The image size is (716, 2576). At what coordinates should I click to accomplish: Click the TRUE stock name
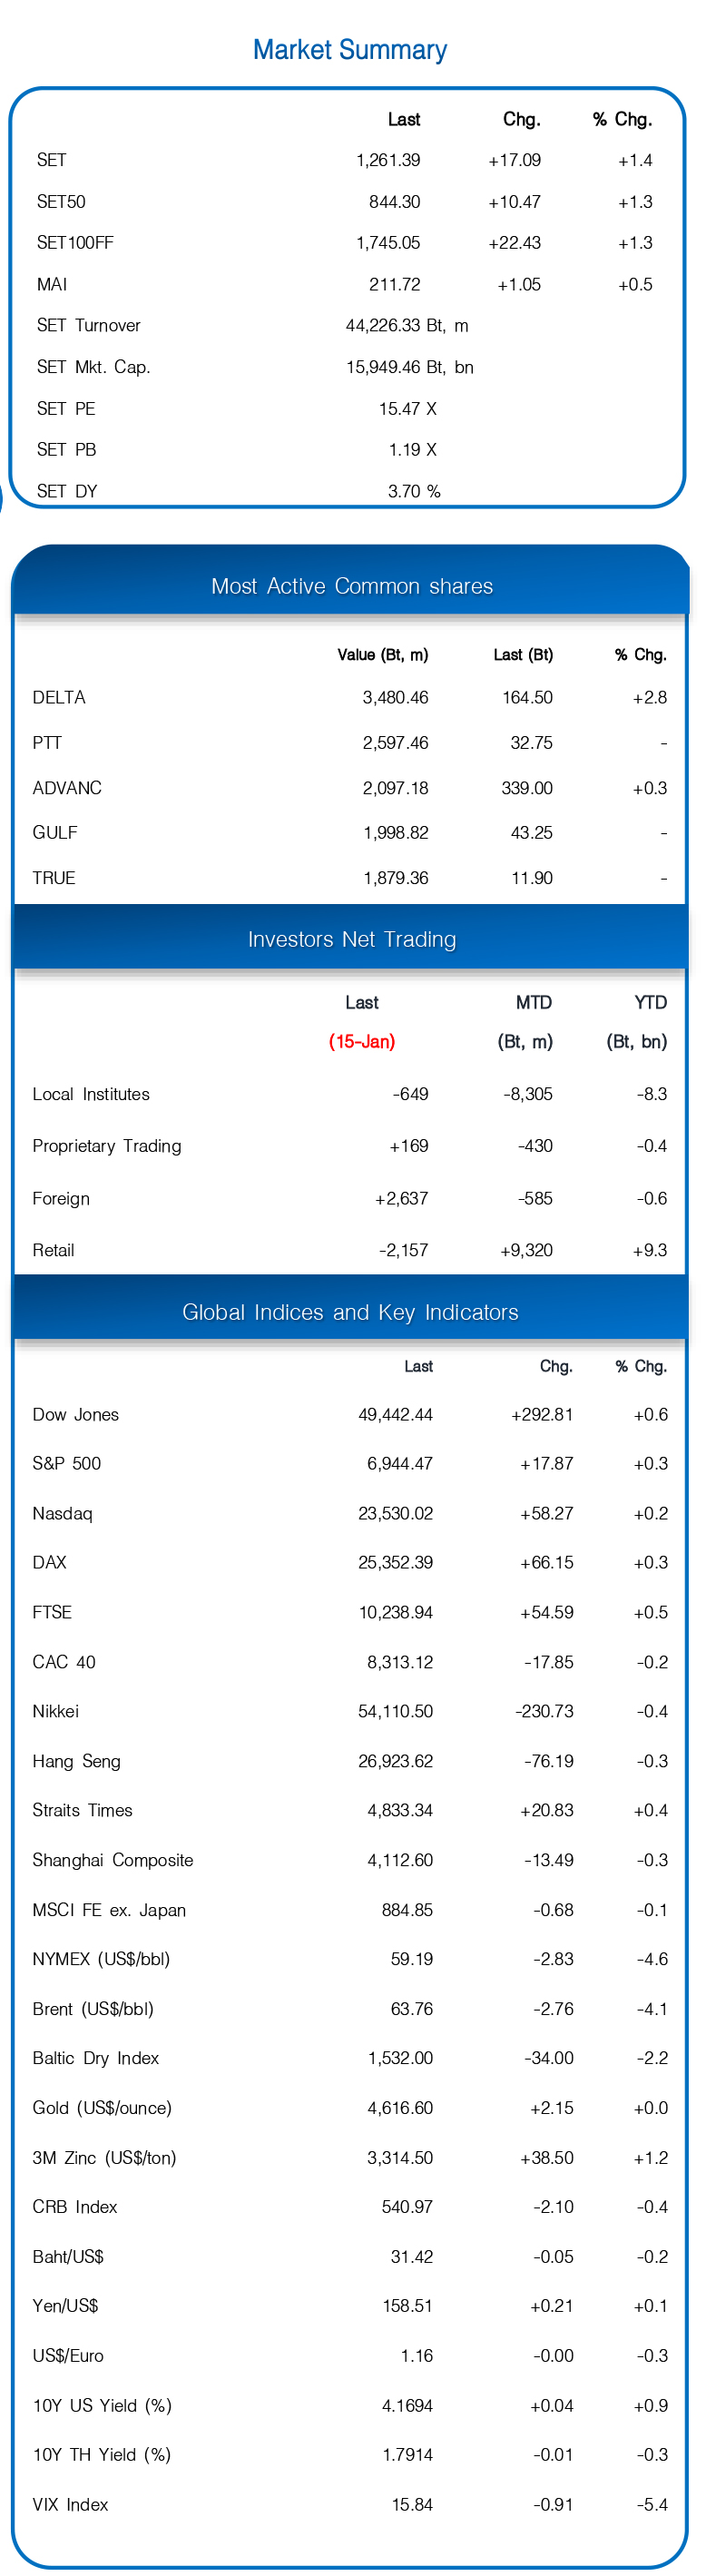(x=54, y=878)
